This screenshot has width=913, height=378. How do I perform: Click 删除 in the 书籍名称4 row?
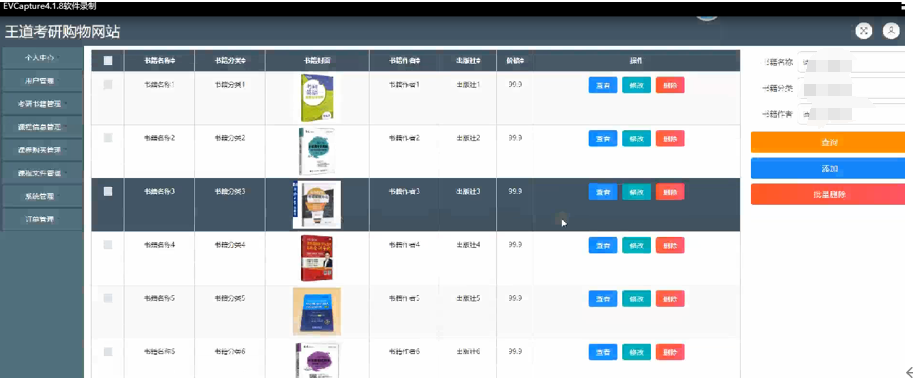670,245
